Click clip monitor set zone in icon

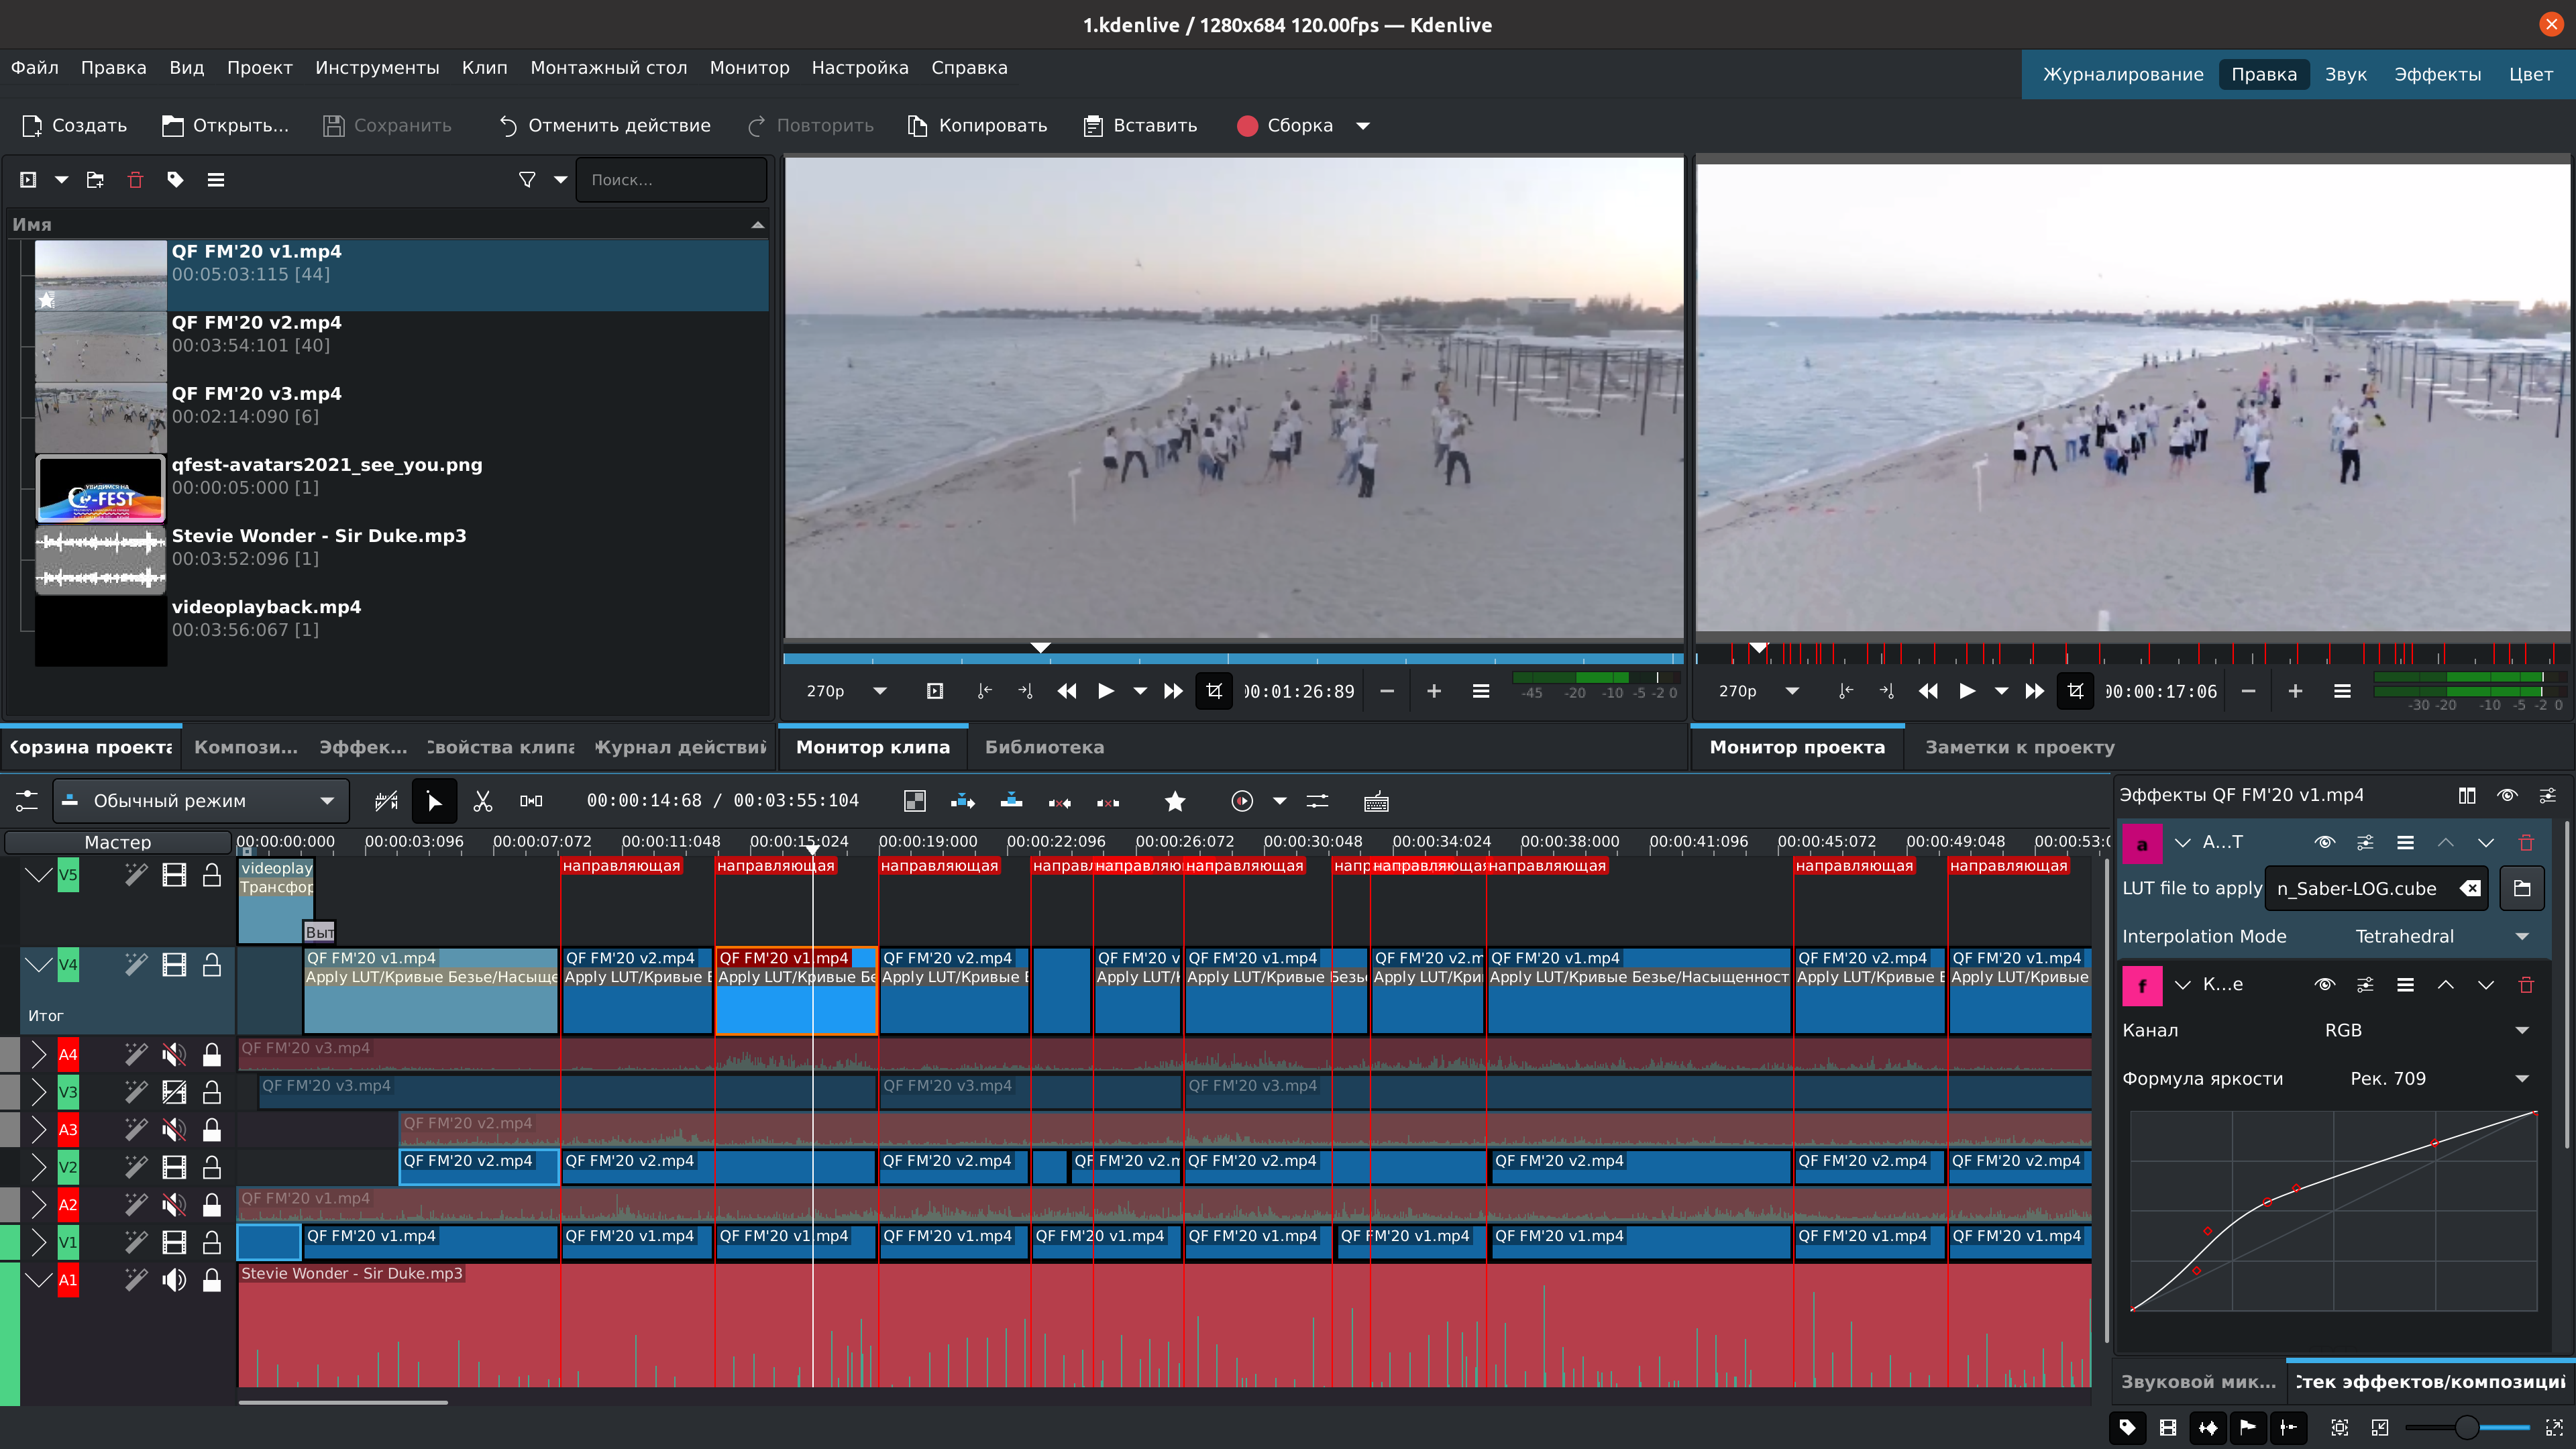(x=984, y=691)
